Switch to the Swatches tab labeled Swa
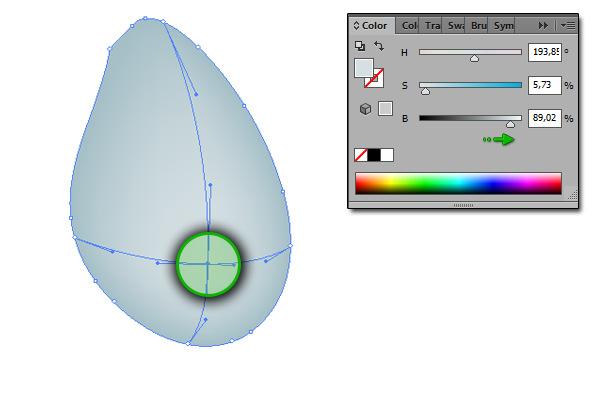600x416 pixels. (x=454, y=26)
